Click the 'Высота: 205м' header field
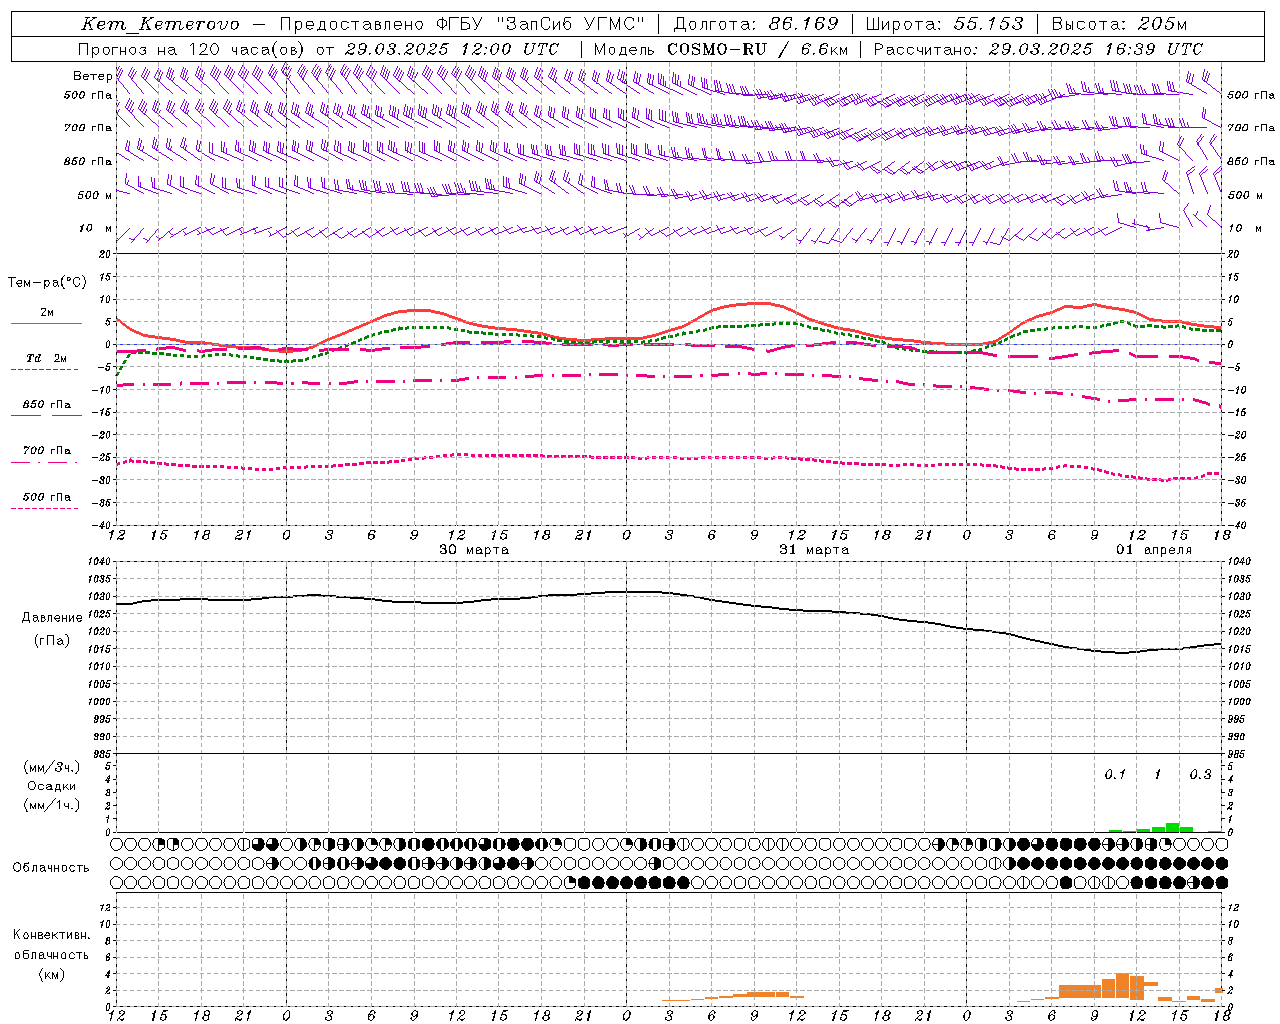1280x1024 pixels. tap(1119, 24)
